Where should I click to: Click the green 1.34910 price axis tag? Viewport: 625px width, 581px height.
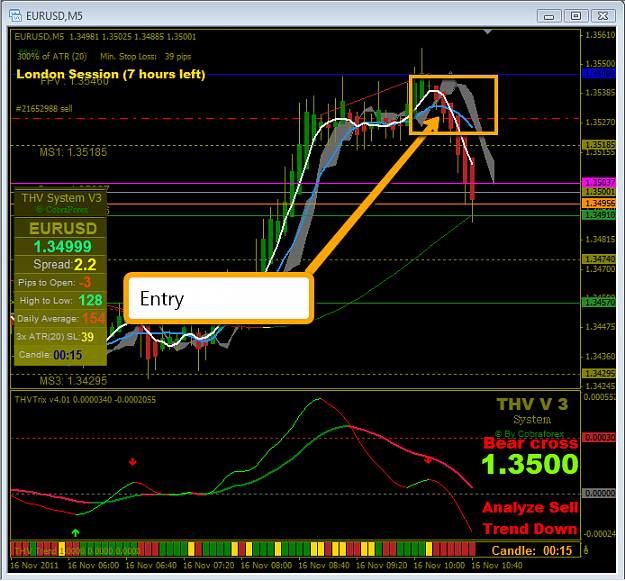click(599, 215)
